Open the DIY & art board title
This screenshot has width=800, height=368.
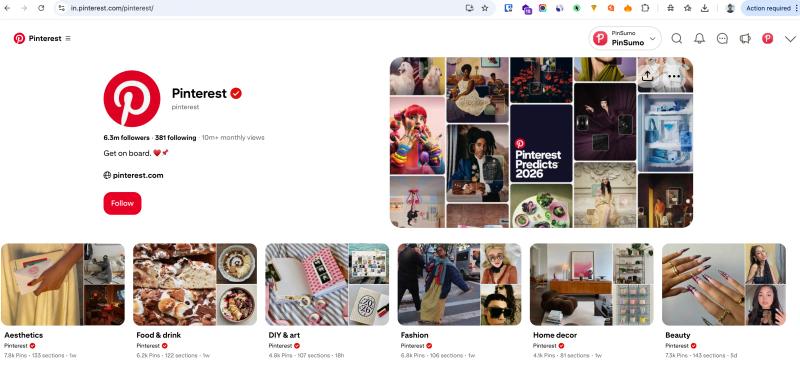click(284, 335)
